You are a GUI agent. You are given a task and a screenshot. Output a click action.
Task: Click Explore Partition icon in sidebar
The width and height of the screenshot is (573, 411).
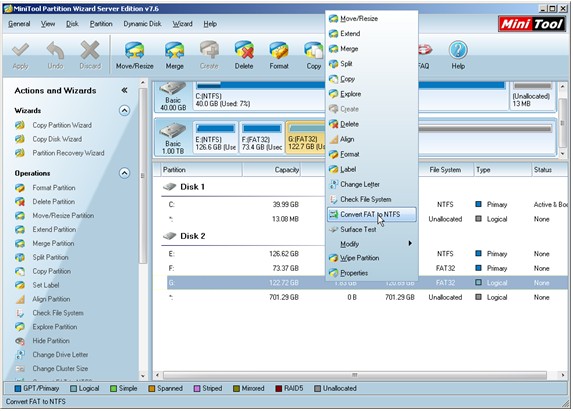click(20, 327)
